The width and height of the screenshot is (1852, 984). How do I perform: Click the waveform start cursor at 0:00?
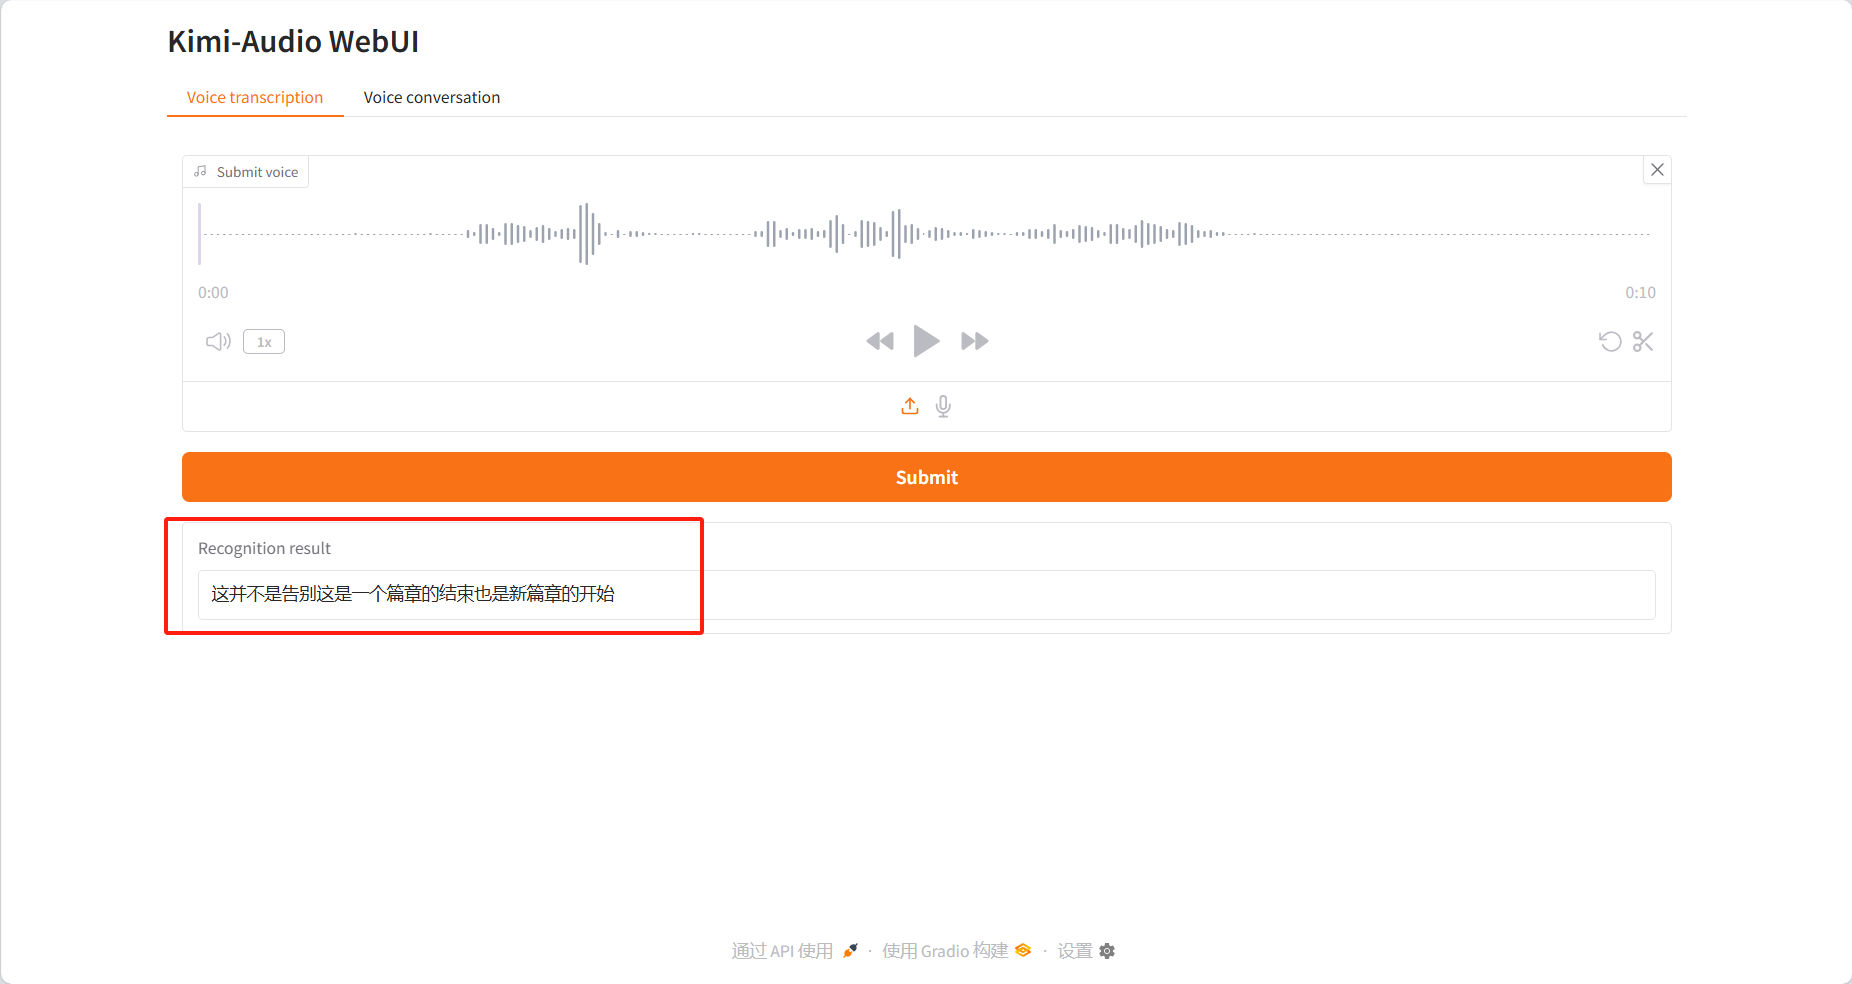pos(200,234)
